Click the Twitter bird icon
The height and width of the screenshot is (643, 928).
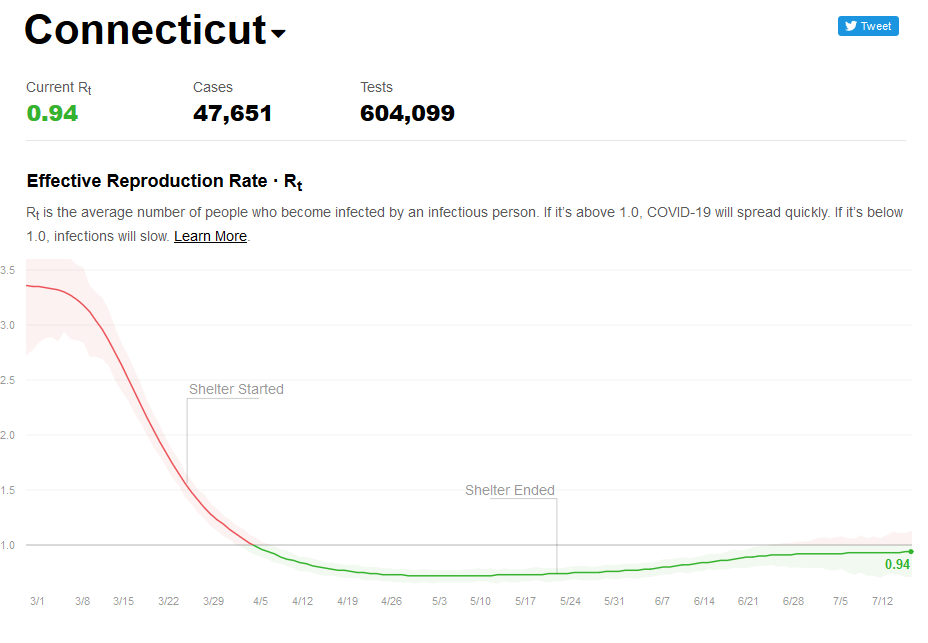[850, 26]
